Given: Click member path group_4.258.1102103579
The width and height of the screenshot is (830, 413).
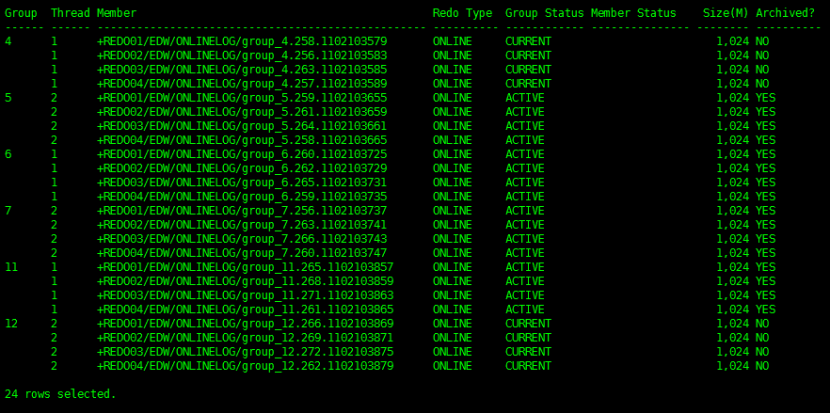Looking at the screenshot, I should tap(242, 41).
